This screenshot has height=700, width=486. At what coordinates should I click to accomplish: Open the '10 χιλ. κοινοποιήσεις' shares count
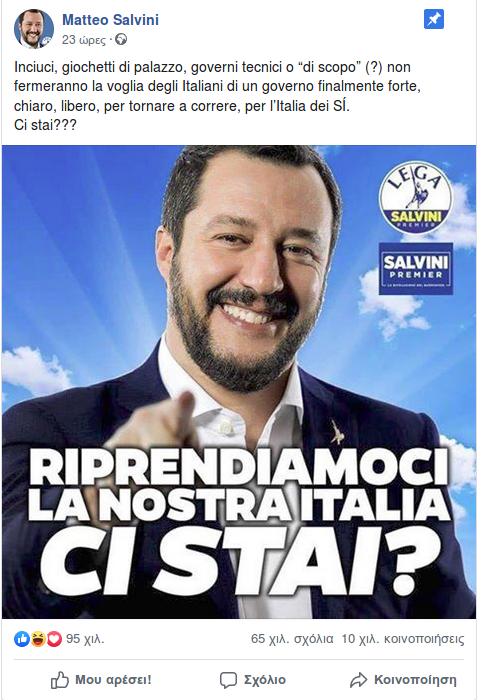403,639
